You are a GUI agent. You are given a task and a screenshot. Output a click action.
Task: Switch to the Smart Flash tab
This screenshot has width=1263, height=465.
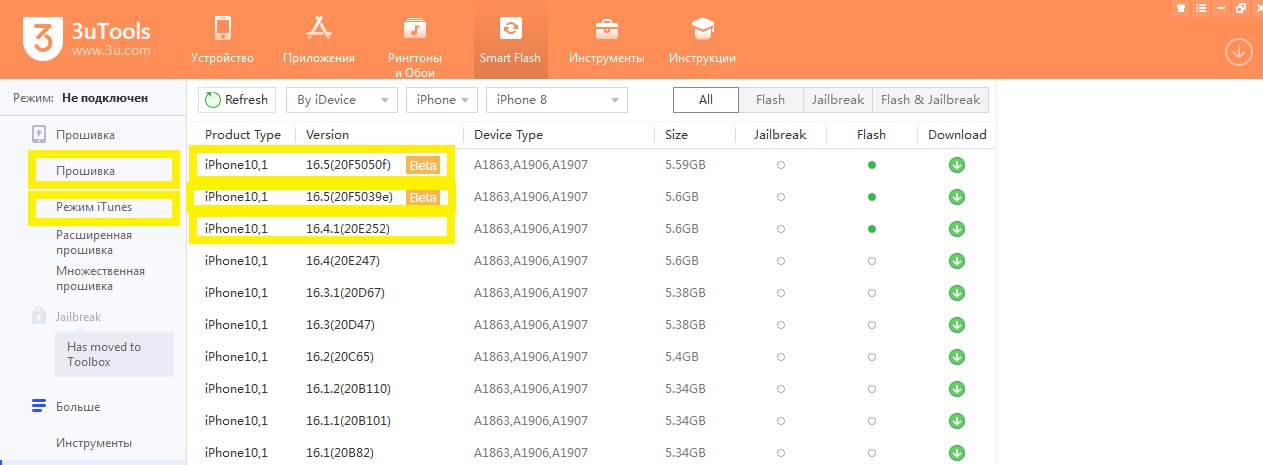(510, 41)
